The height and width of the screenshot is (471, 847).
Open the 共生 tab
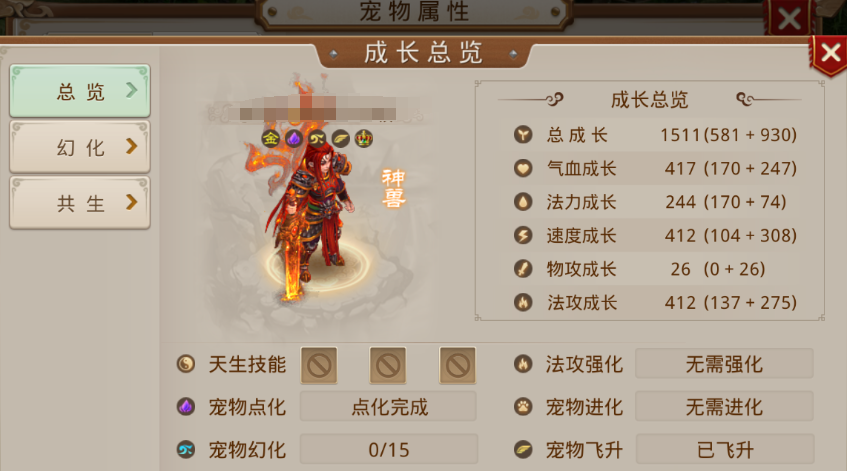80,203
